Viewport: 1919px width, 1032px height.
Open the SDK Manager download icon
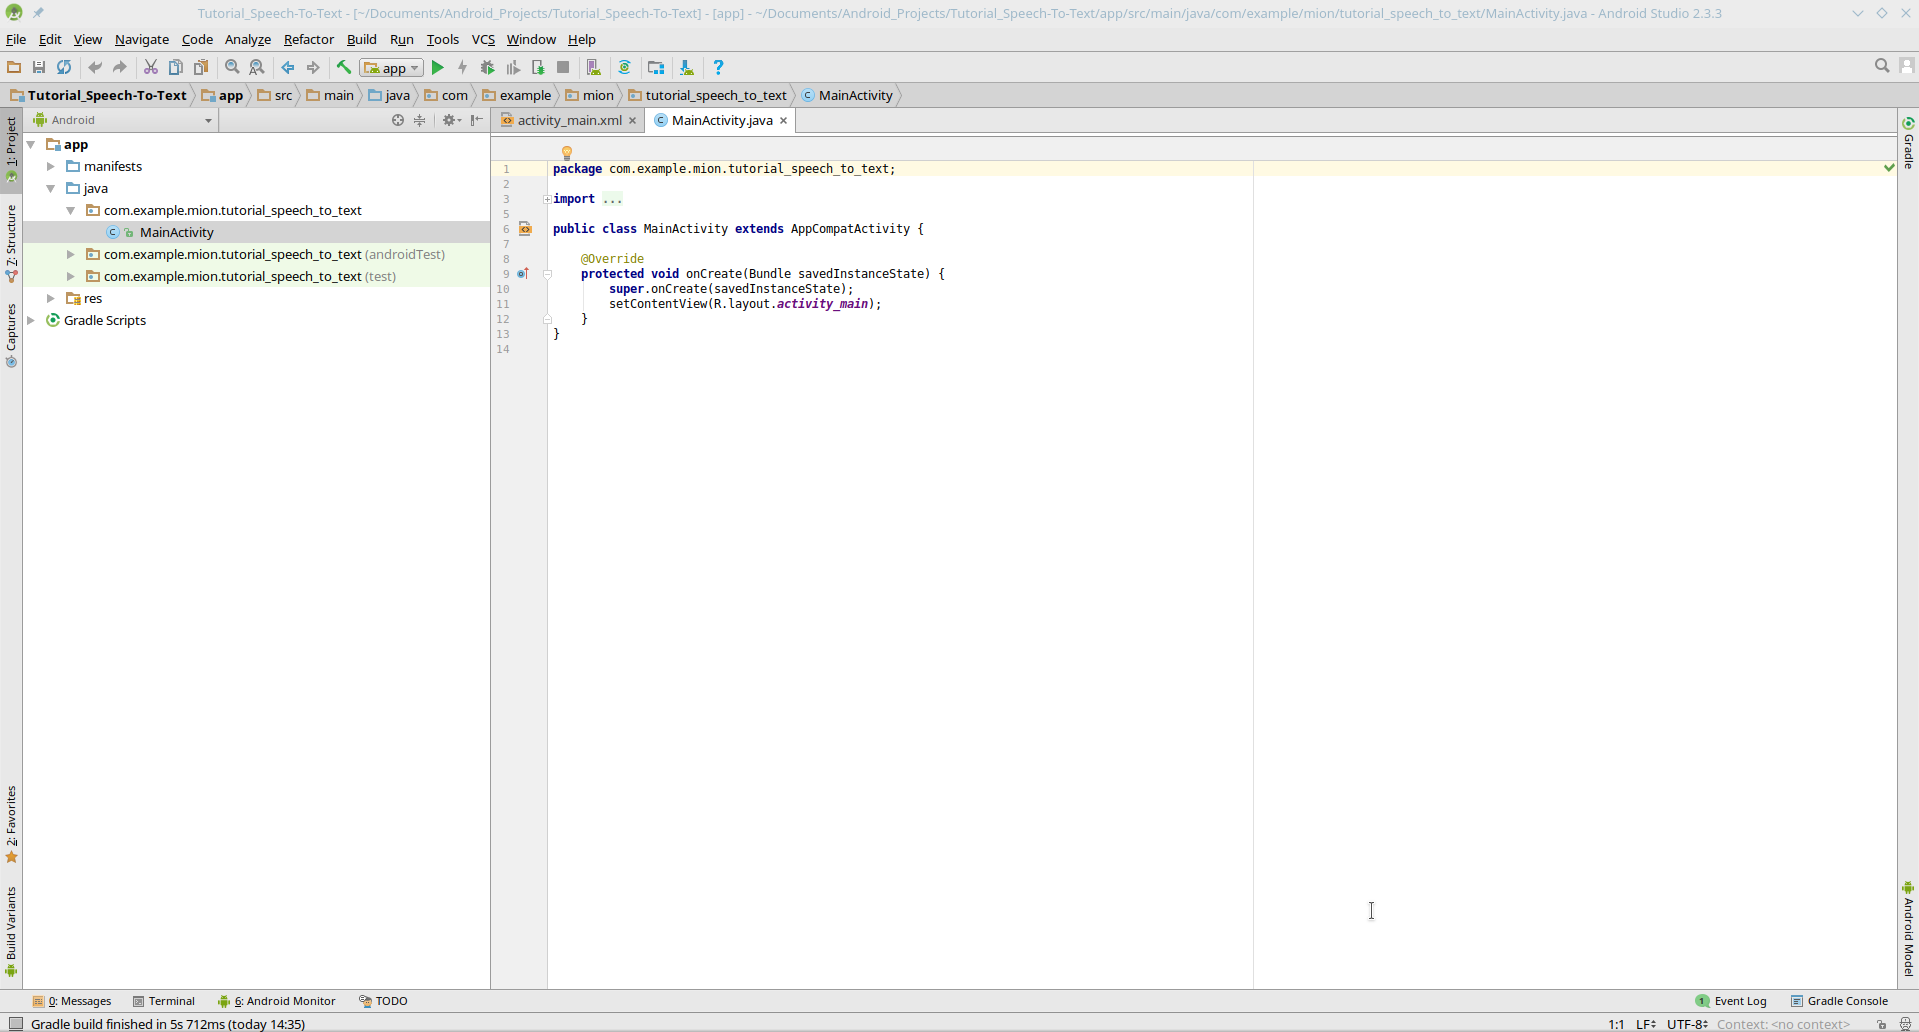pyautogui.click(x=686, y=68)
